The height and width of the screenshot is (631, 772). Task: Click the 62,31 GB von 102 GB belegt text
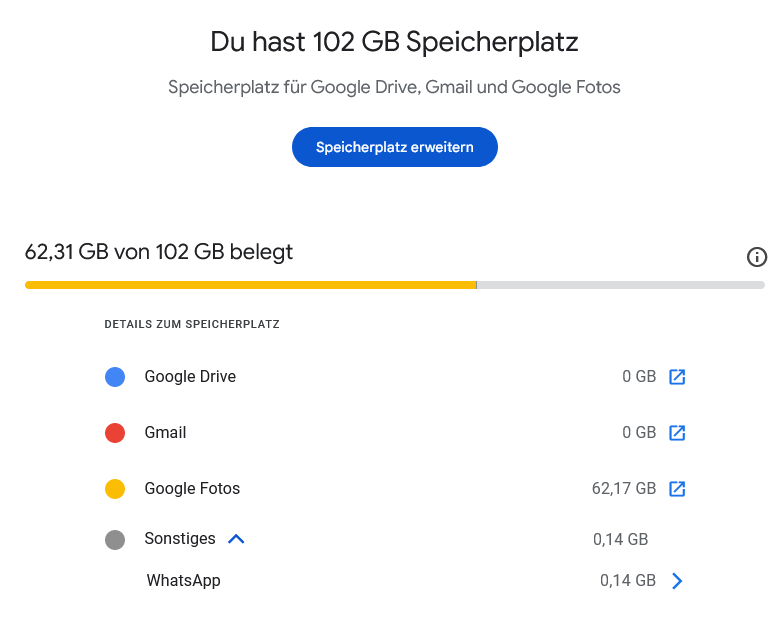pyautogui.click(x=159, y=252)
